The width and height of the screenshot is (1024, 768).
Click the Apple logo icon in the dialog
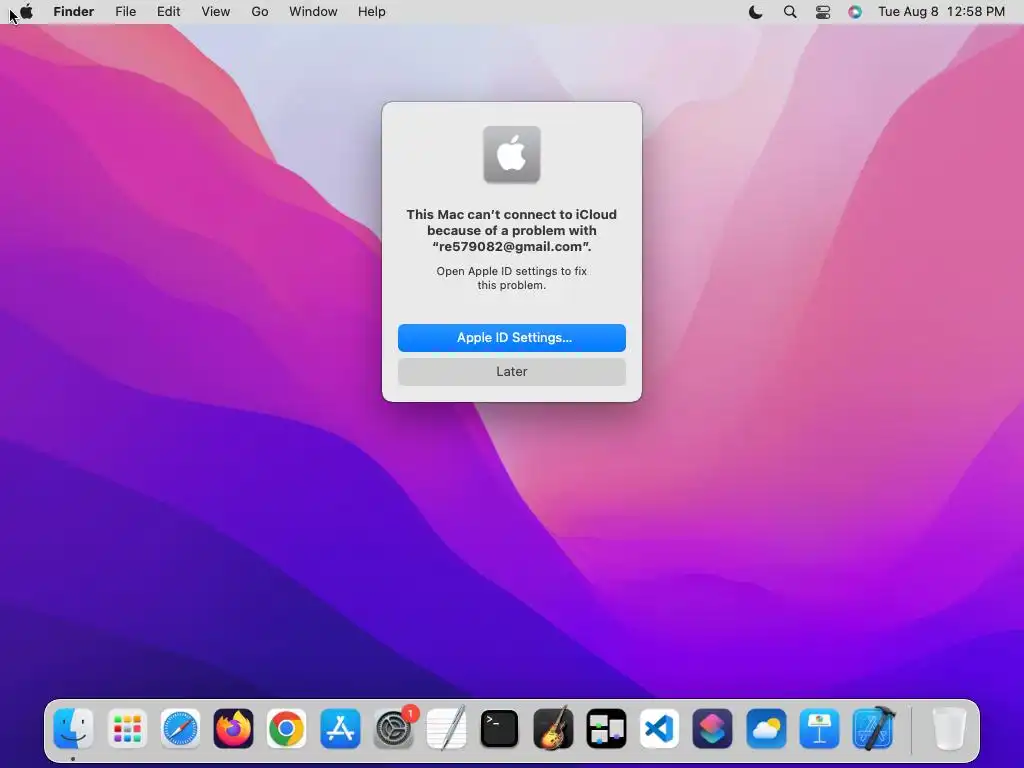point(512,155)
